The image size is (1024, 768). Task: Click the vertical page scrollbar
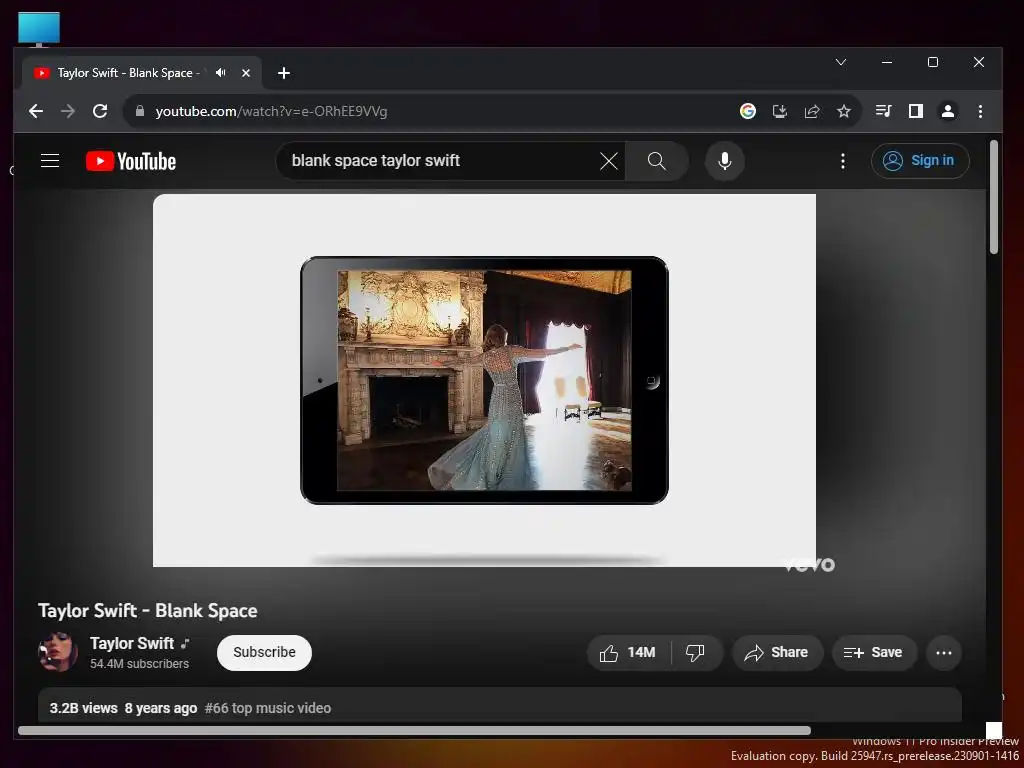click(993, 197)
